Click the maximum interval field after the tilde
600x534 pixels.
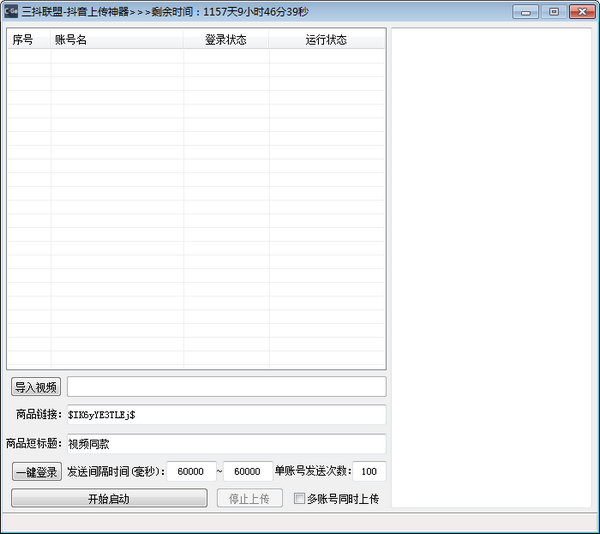pyautogui.click(x=247, y=471)
